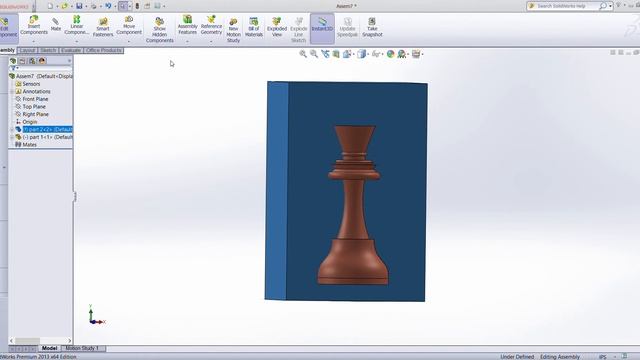Expand the part 2<2> tree node
Image resolution: width=640 pixels, height=360 pixels.
[x=12, y=129]
